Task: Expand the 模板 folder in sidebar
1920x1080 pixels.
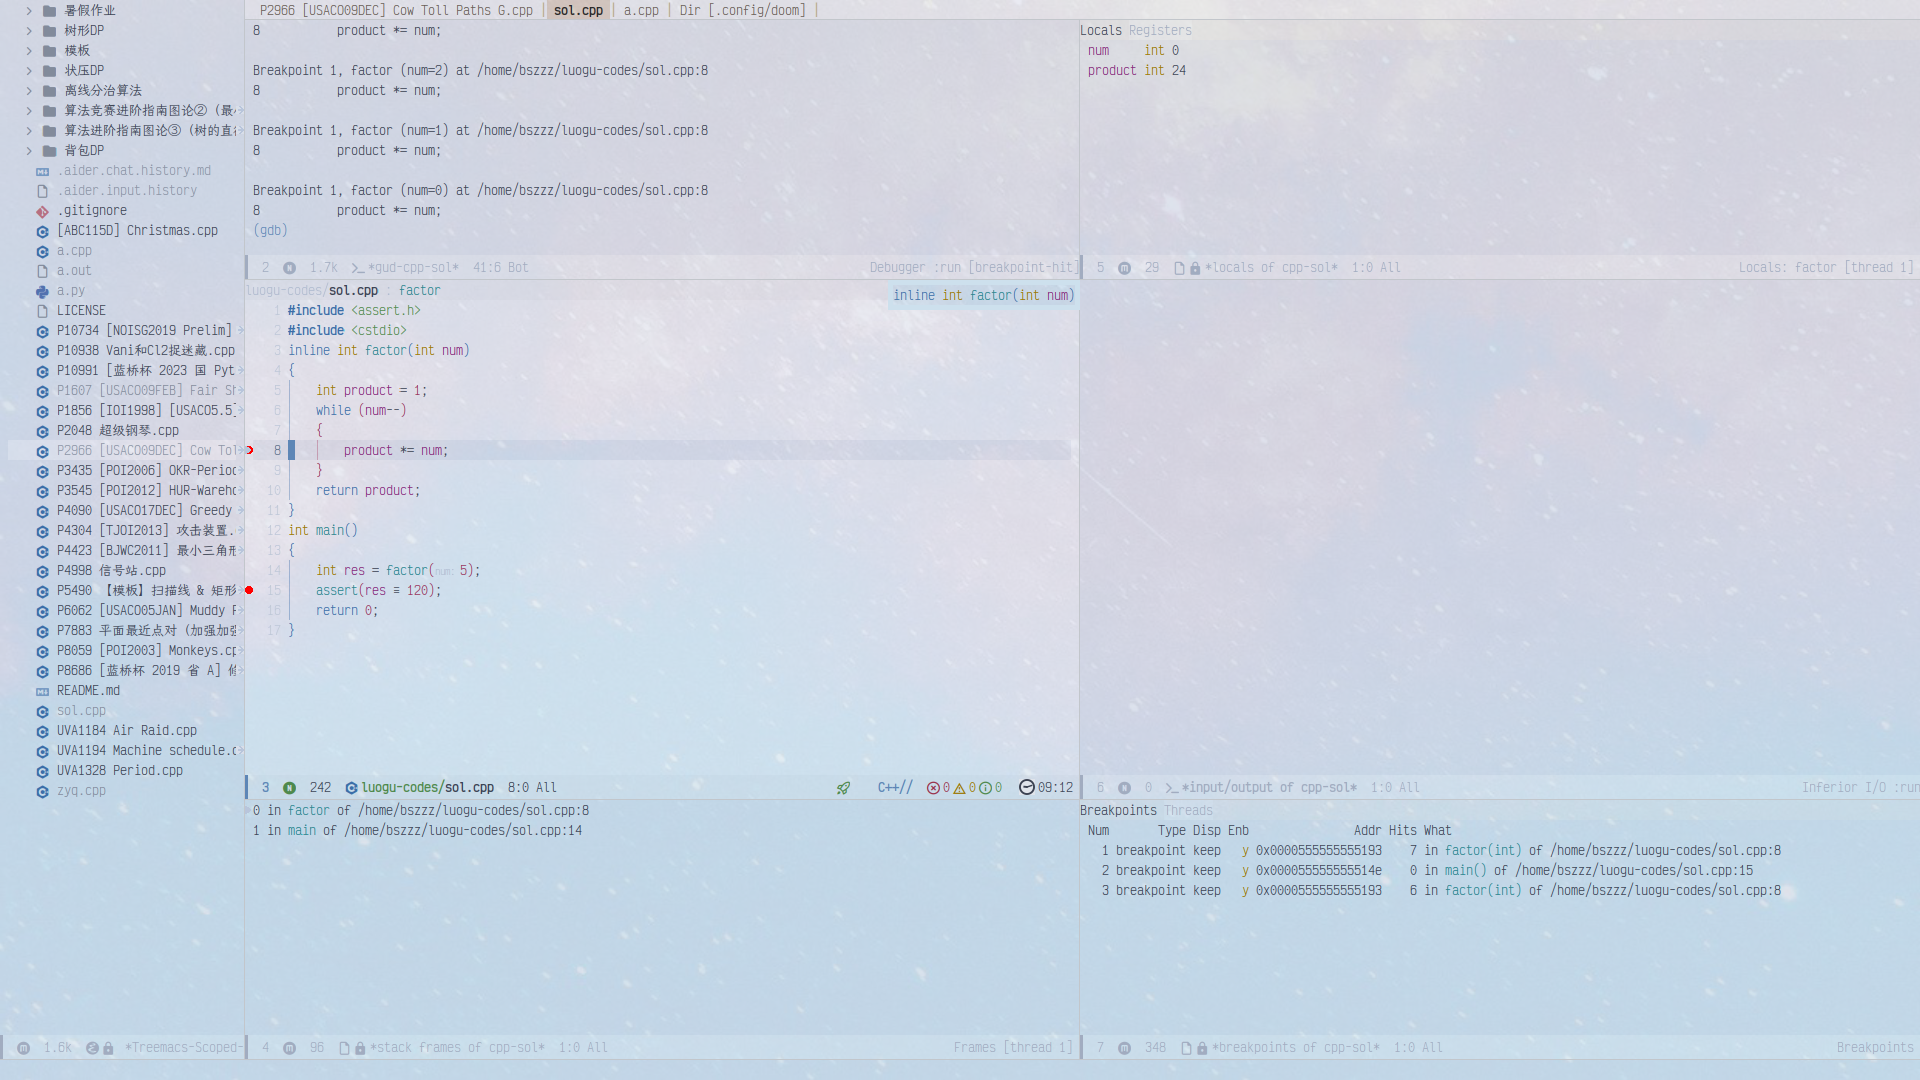Action: point(29,50)
